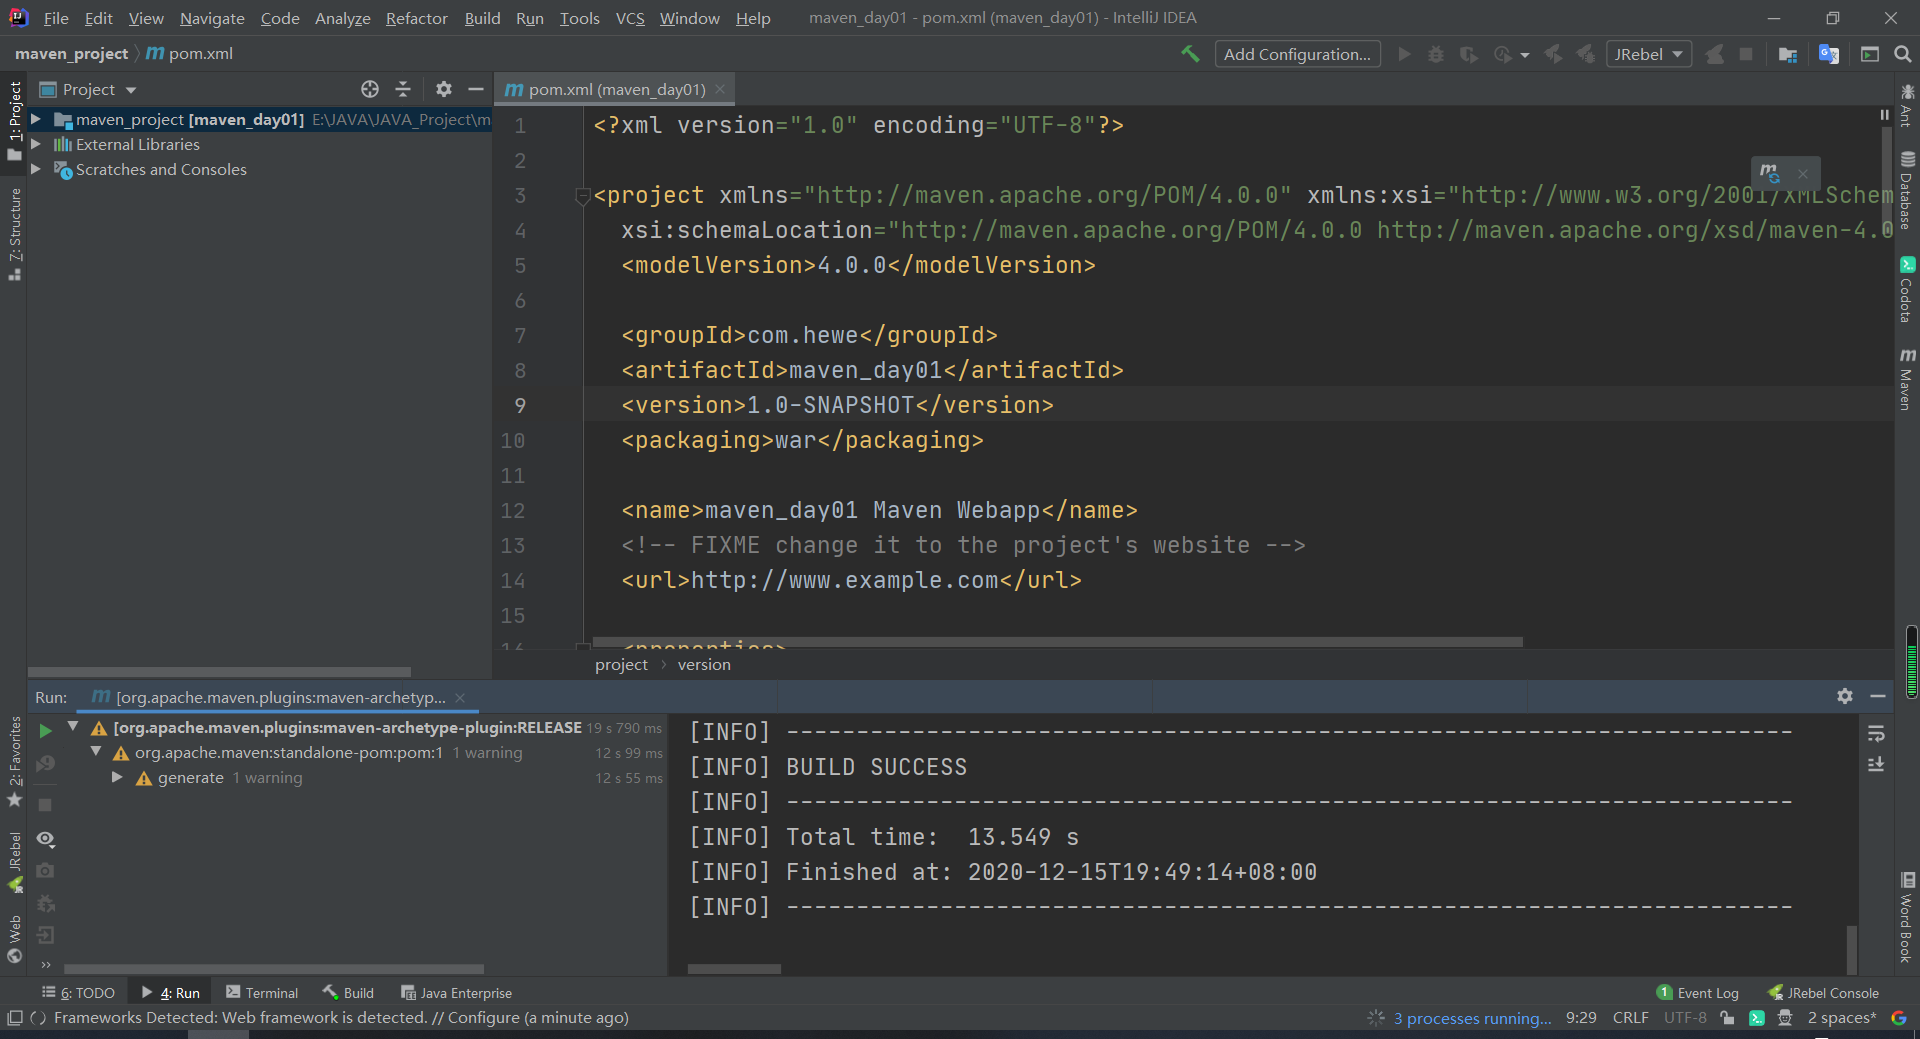The width and height of the screenshot is (1920, 1039).
Task: Click the scroll to end icon in console
Action: point(1876,765)
